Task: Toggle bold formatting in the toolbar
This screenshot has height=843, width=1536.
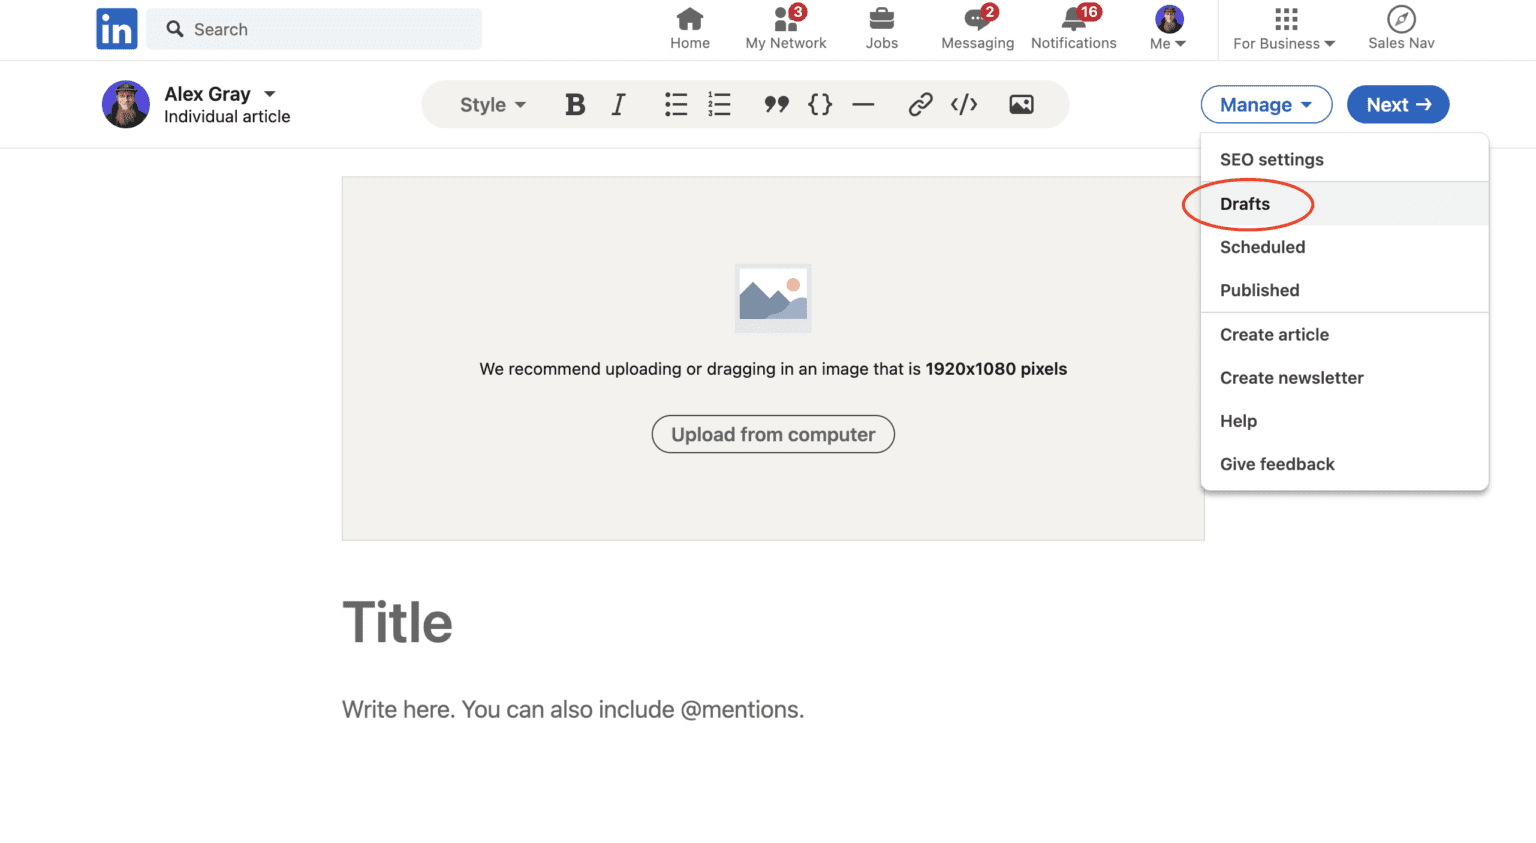Action: tap(575, 104)
